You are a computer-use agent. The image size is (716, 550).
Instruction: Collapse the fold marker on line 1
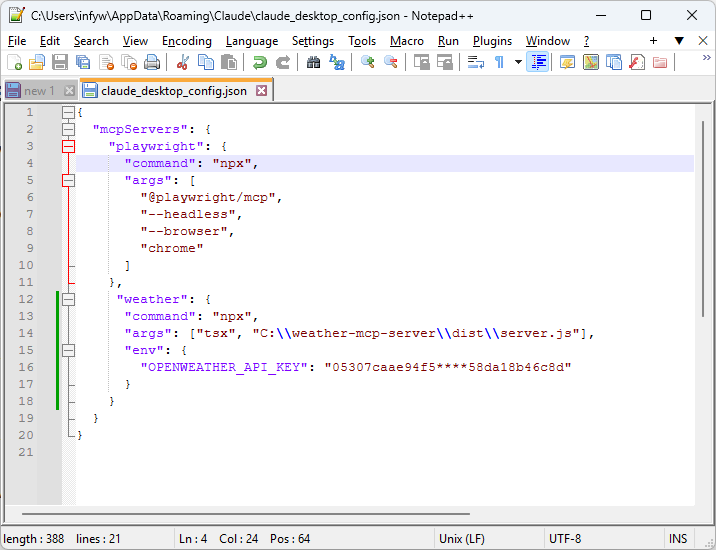68,112
